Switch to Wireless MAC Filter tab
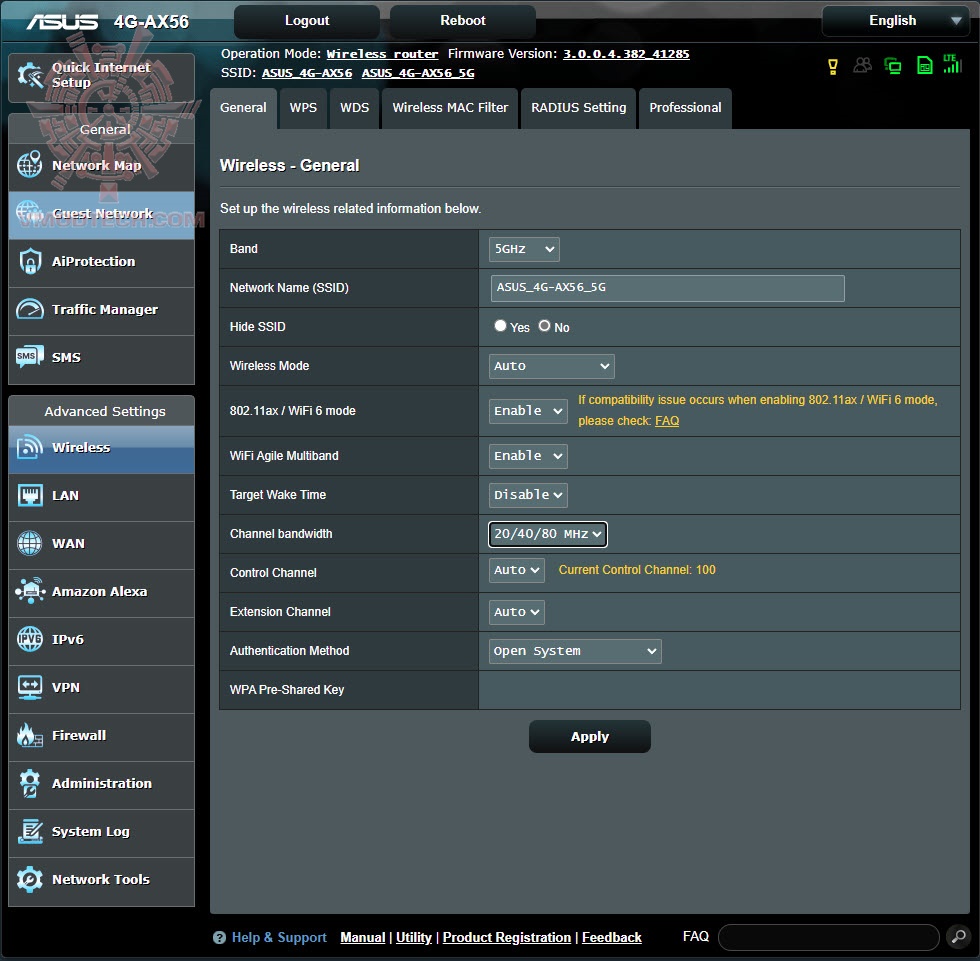Image resolution: width=980 pixels, height=961 pixels. pyautogui.click(x=450, y=108)
